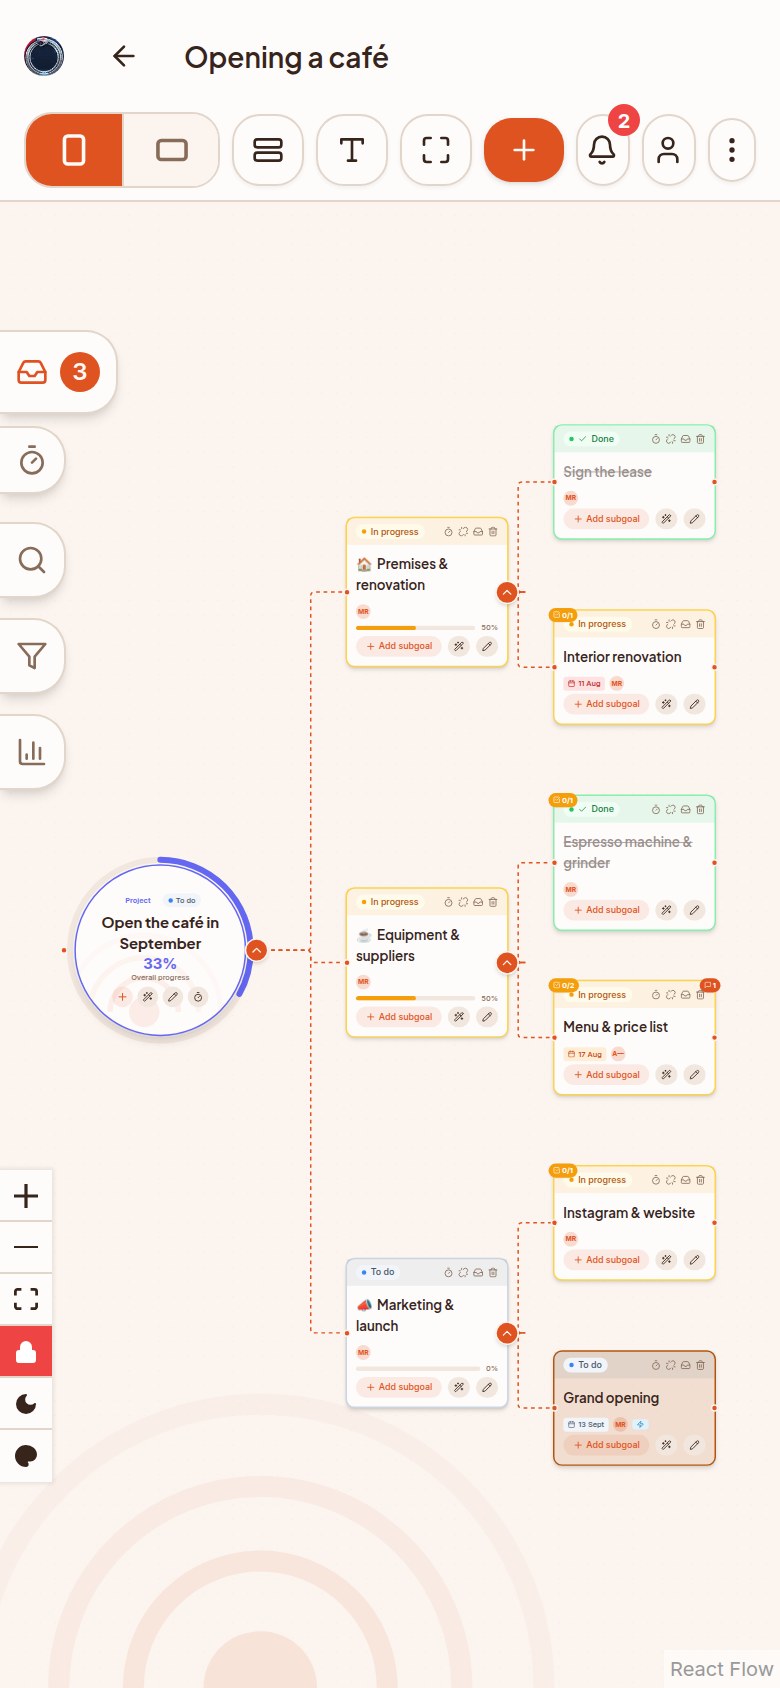The width and height of the screenshot is (780, 1688).
Task: Open the filter side panel
Action: tap(32, 655)
